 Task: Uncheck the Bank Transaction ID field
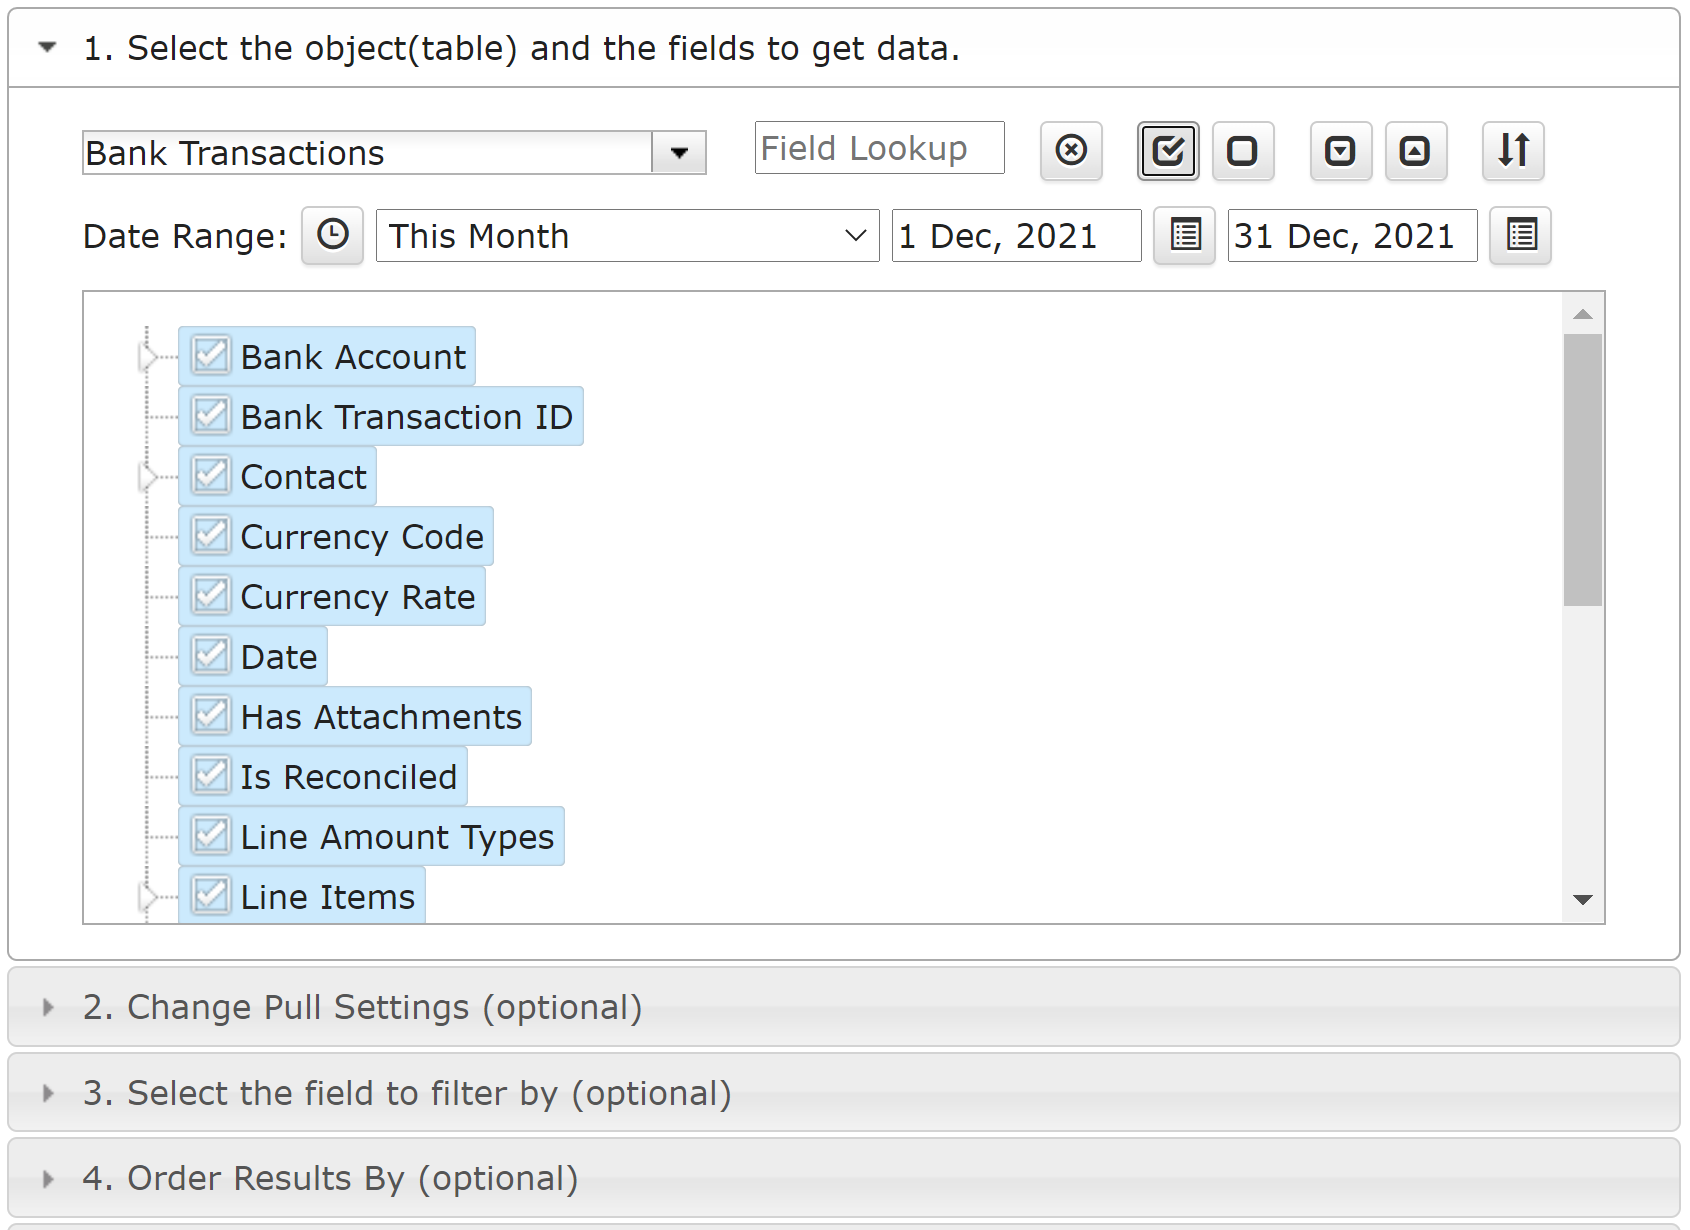(211, 416)
